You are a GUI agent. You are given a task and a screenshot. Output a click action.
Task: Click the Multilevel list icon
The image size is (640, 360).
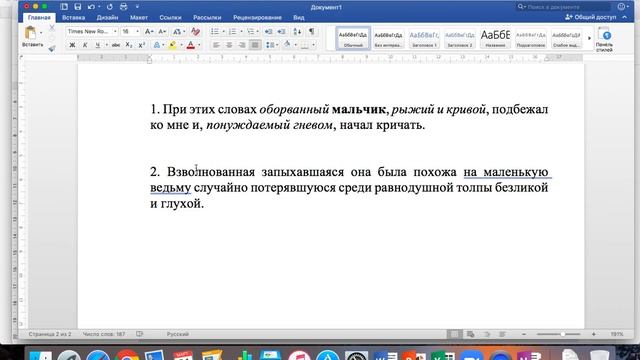pos(251,31)
